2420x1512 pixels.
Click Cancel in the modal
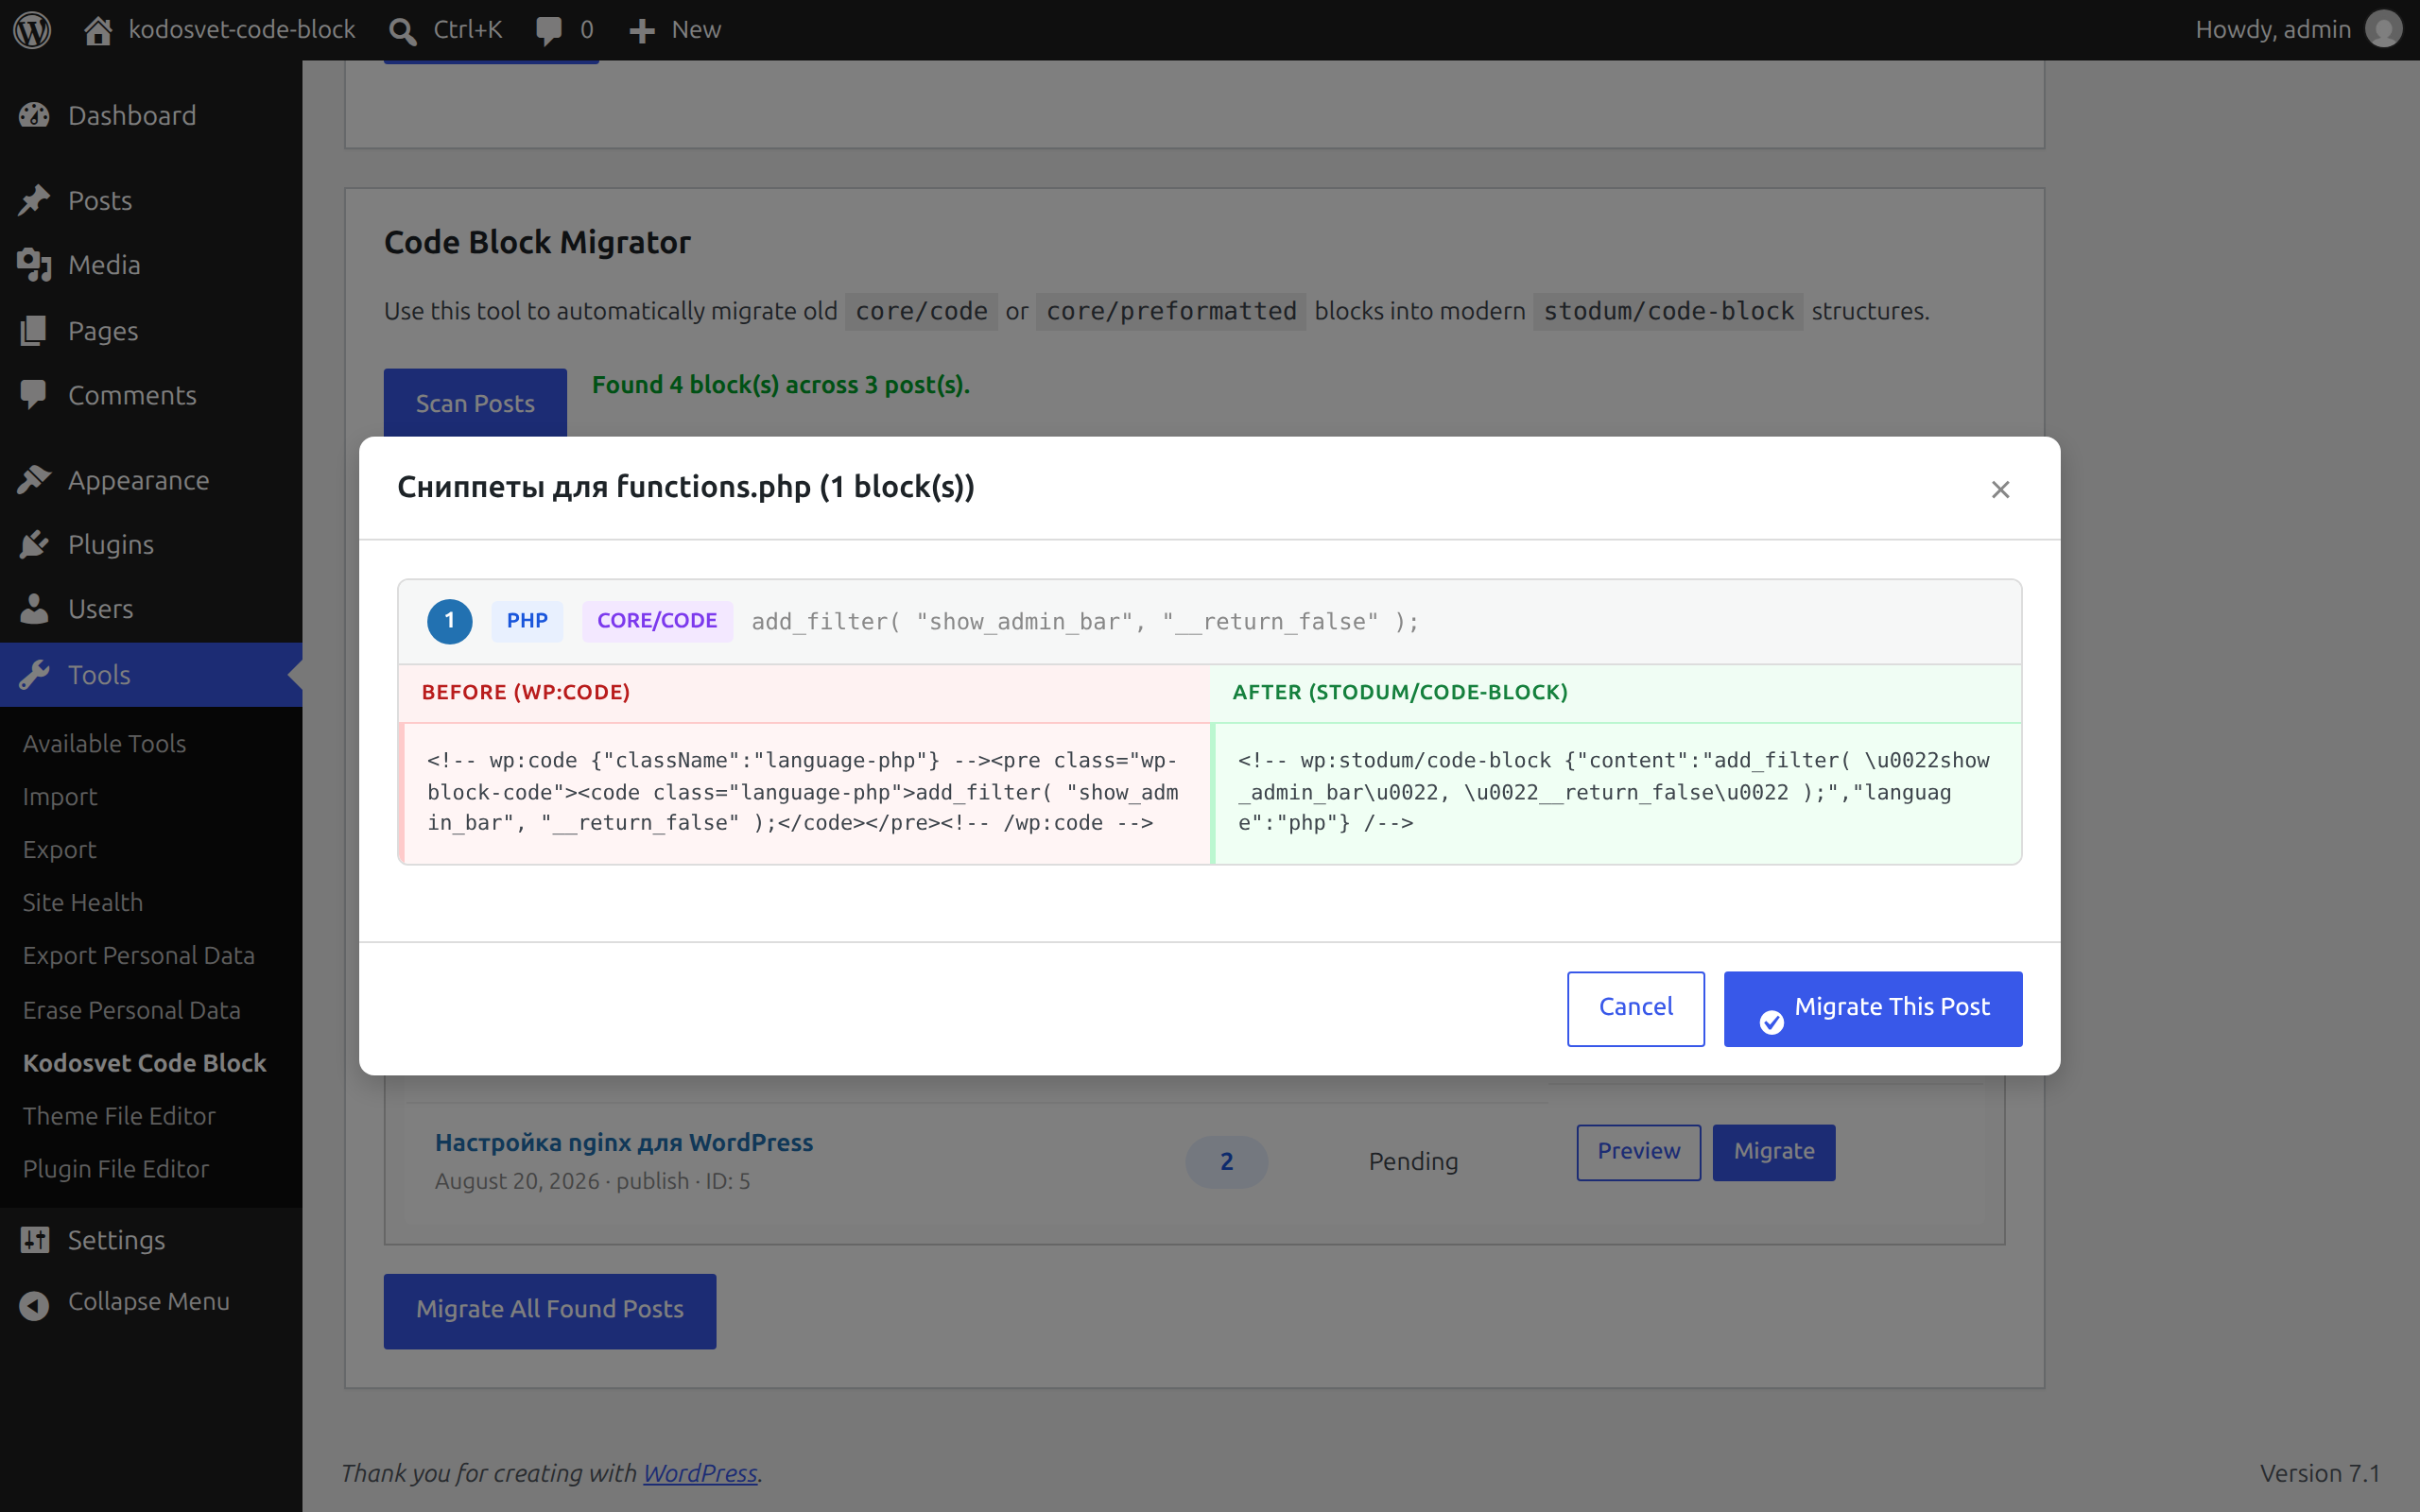[x=1635, y=1008]
